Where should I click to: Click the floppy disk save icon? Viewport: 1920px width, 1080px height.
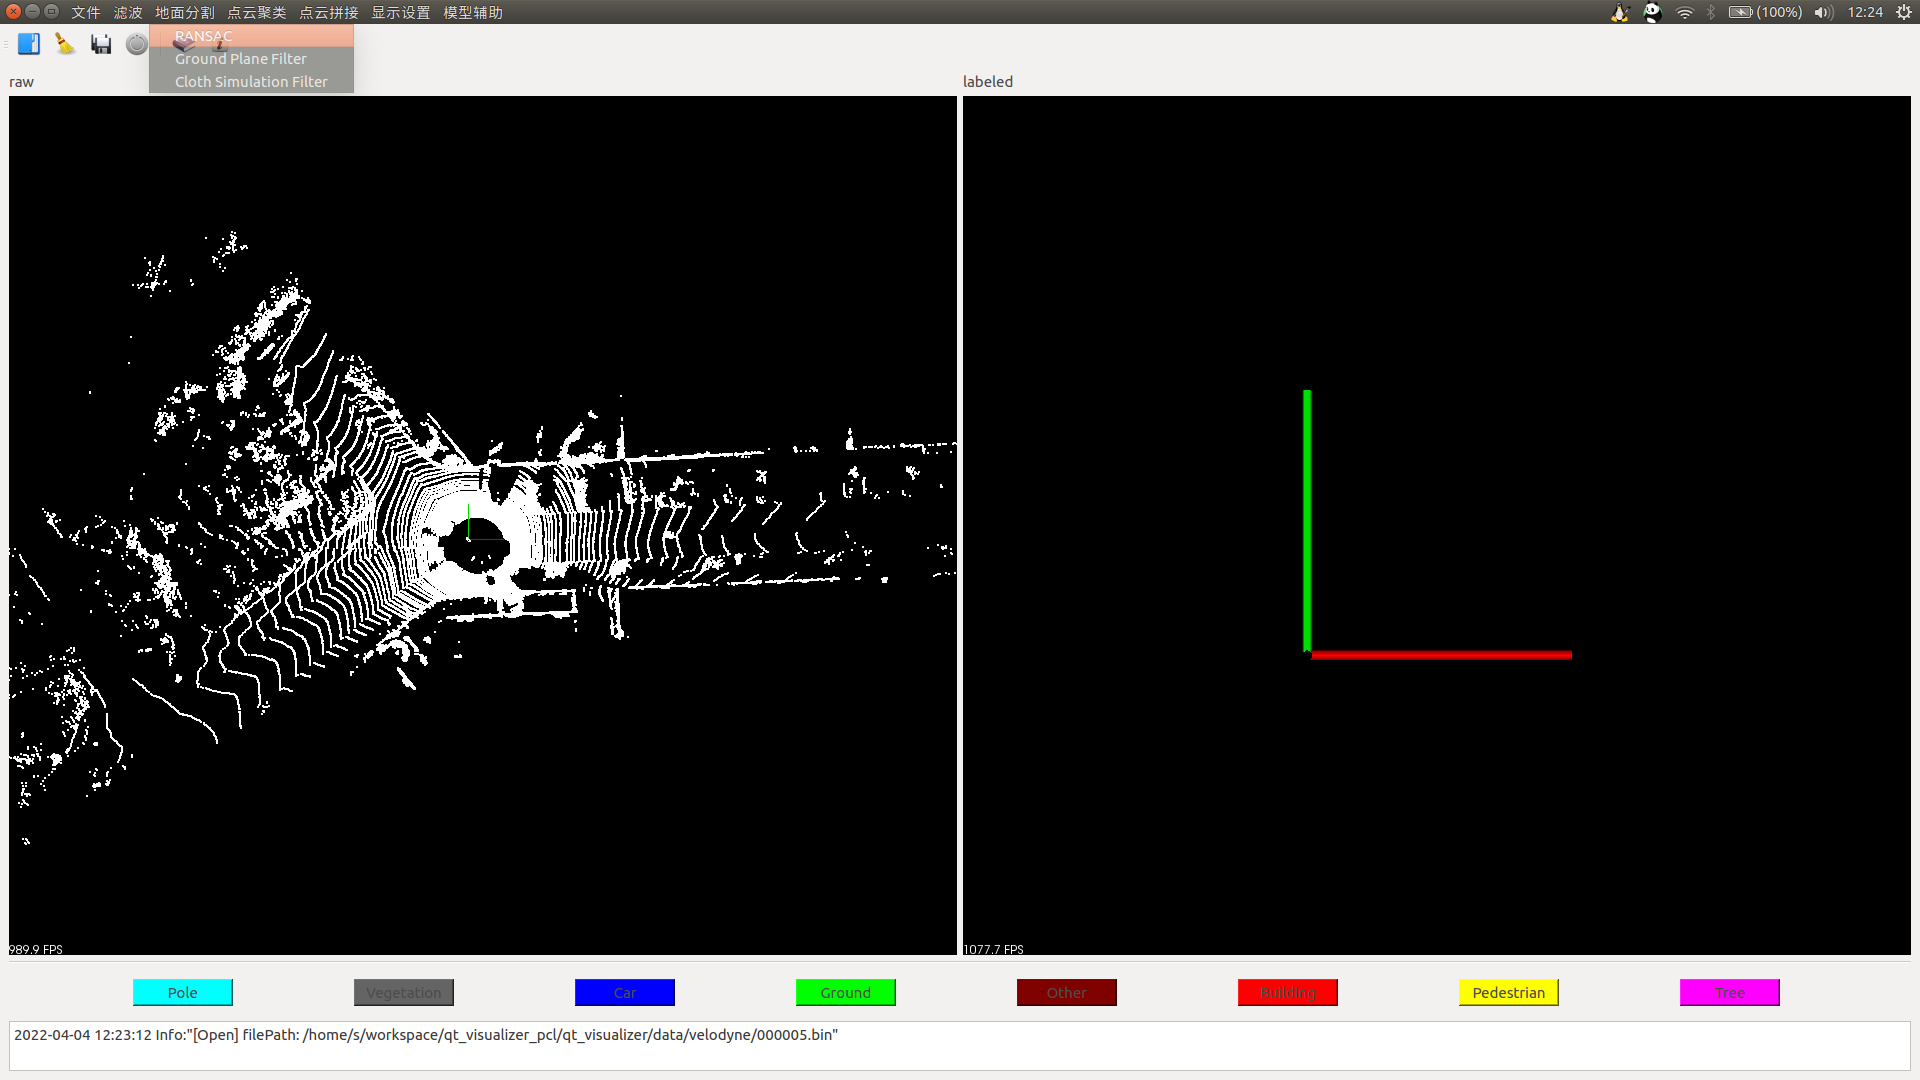coord(101,44)
